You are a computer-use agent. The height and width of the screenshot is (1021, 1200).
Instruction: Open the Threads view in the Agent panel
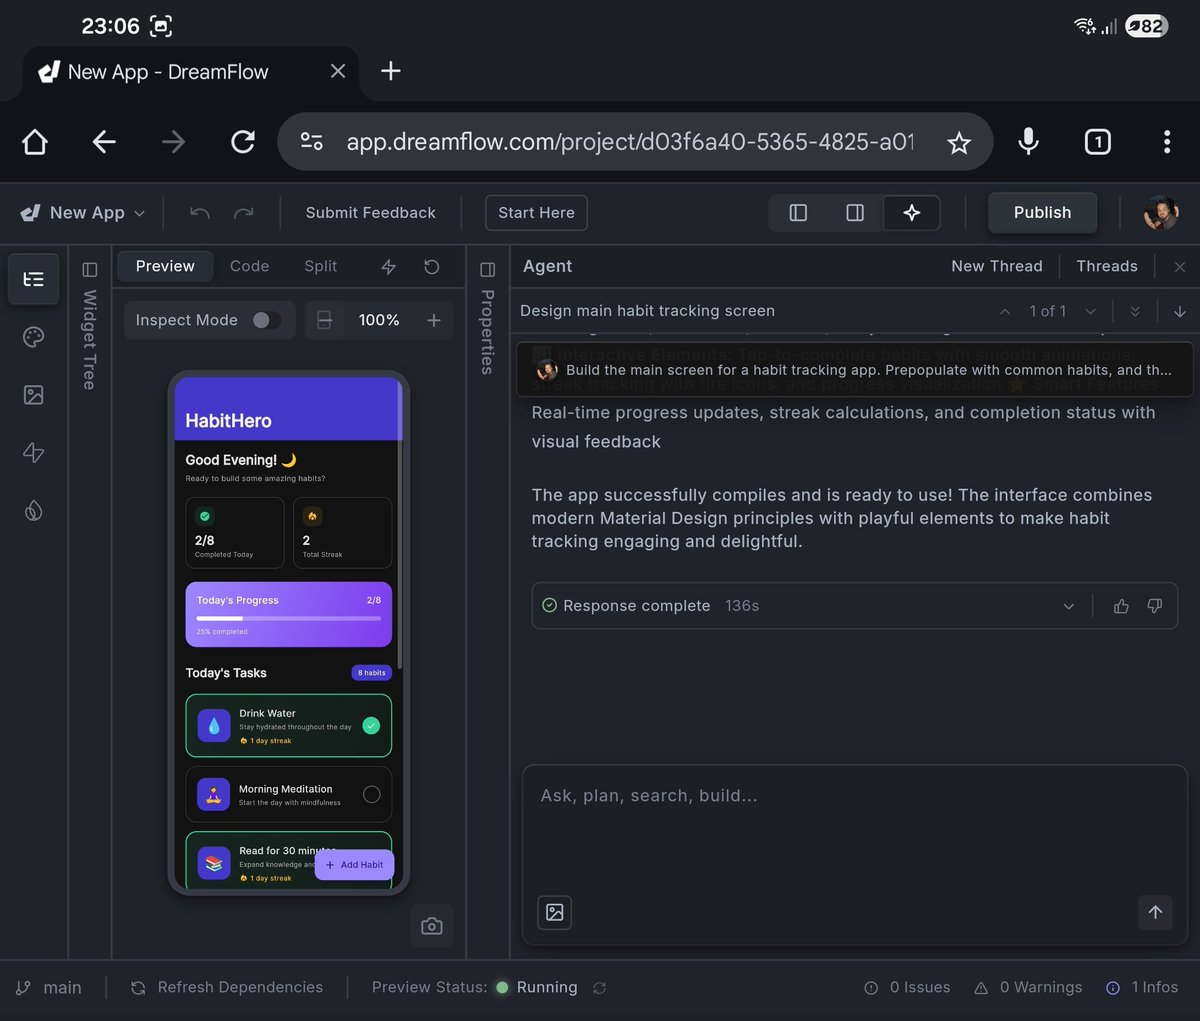coord(1107,266)
